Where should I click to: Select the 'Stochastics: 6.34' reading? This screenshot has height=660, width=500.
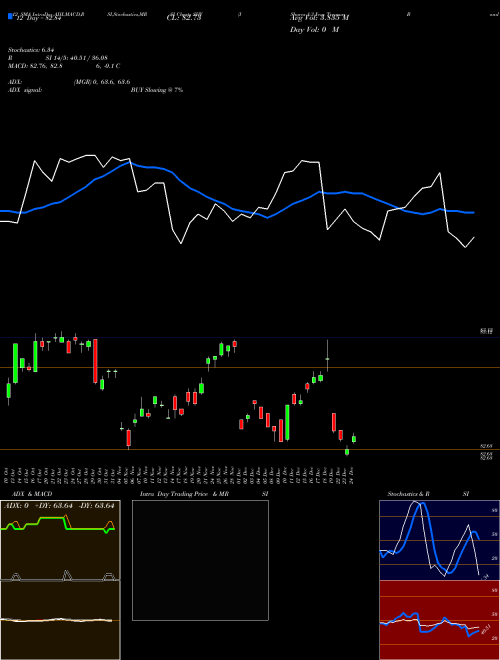tap(32, 50)
